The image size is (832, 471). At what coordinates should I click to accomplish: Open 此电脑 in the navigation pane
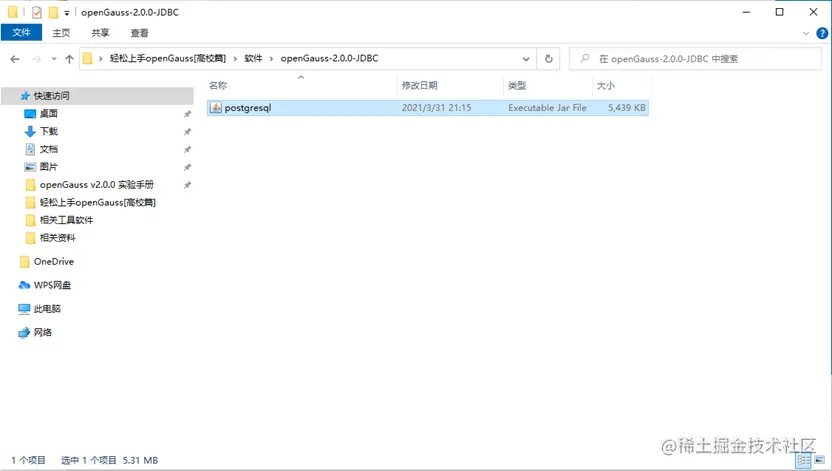tap(47, 309)
